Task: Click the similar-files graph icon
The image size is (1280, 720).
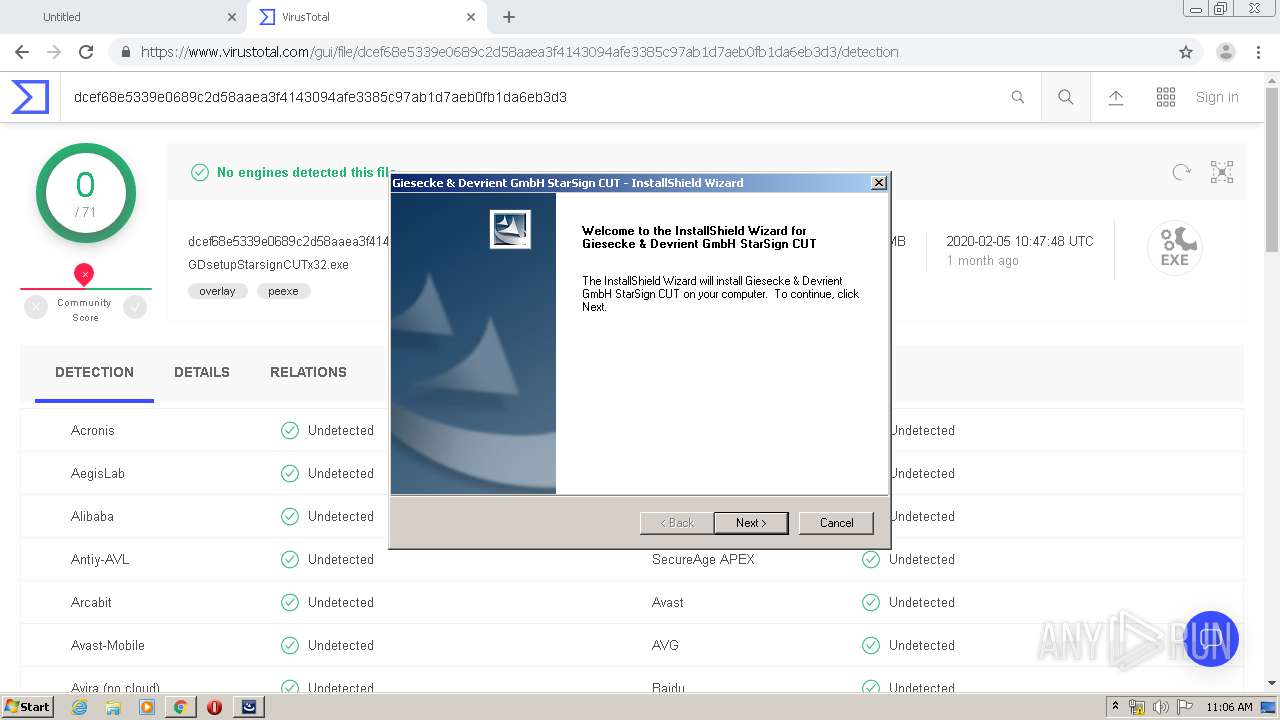Action: [x=1222, y=172]
